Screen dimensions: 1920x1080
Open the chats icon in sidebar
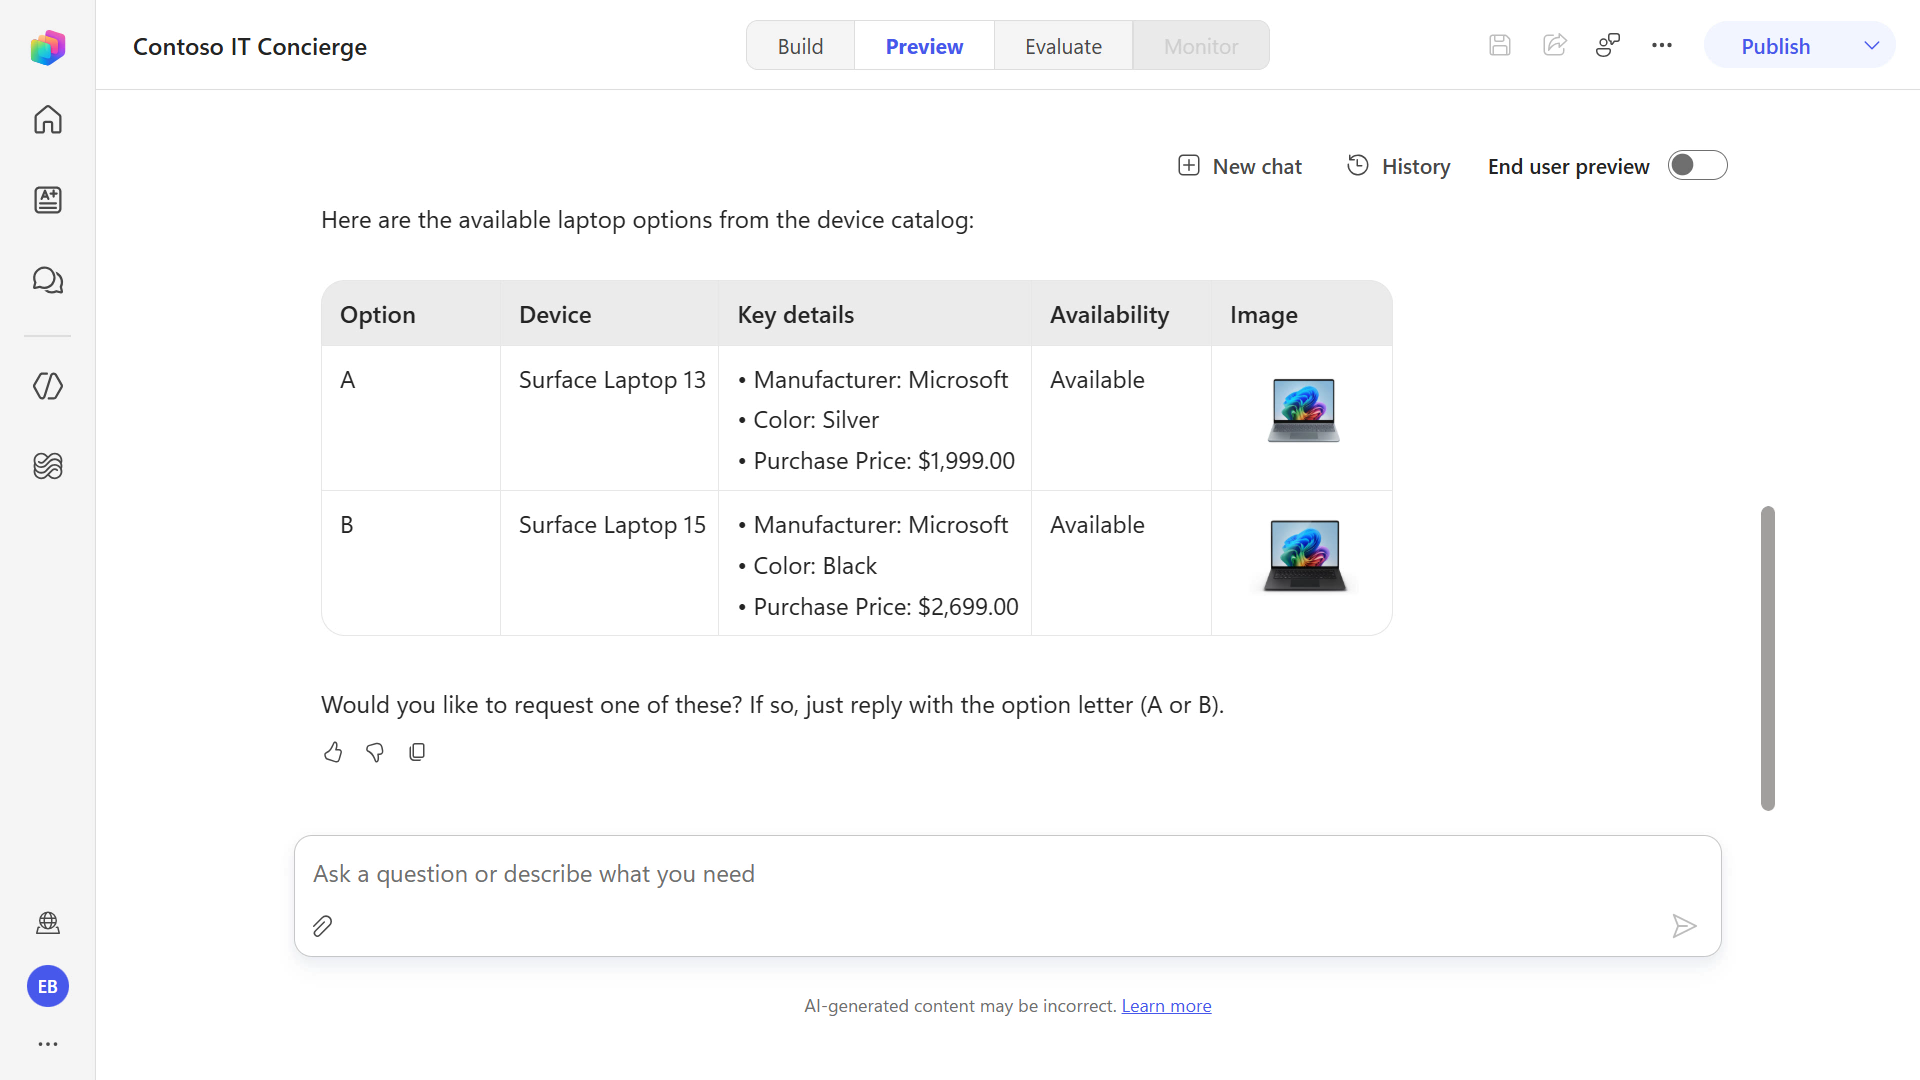click(x=47, y=280)
